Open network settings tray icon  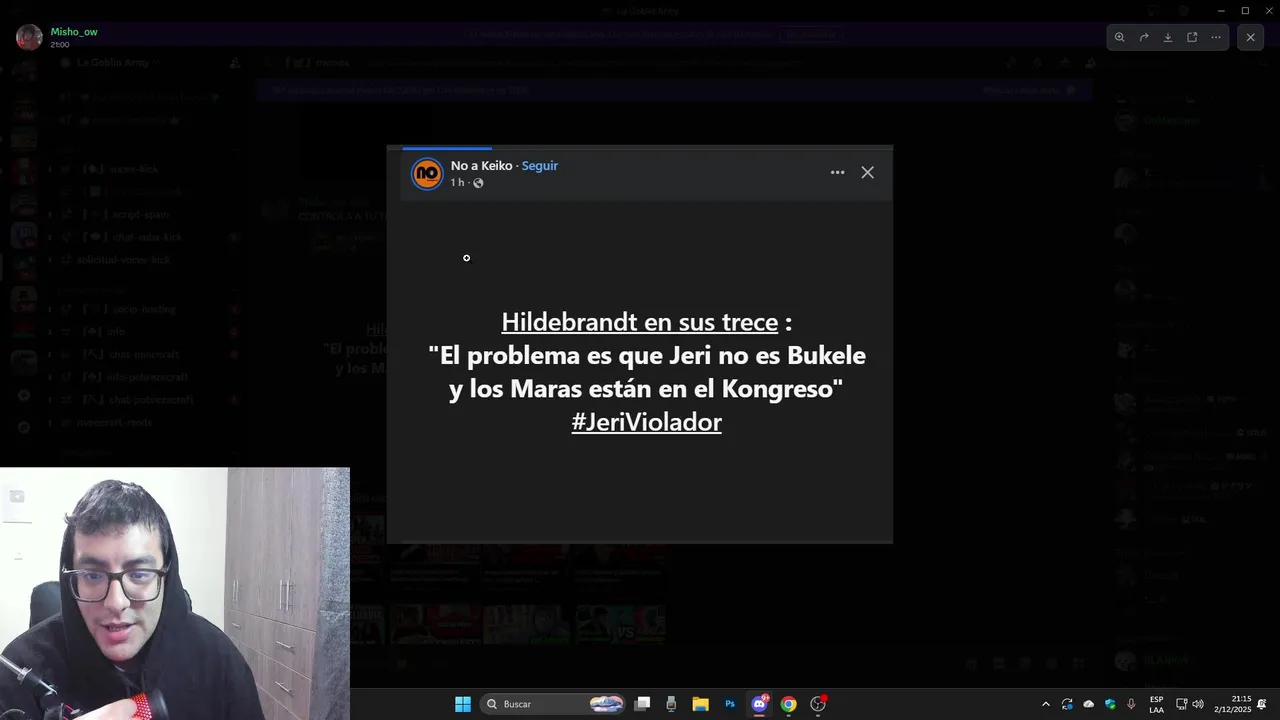pos(1181,704)
